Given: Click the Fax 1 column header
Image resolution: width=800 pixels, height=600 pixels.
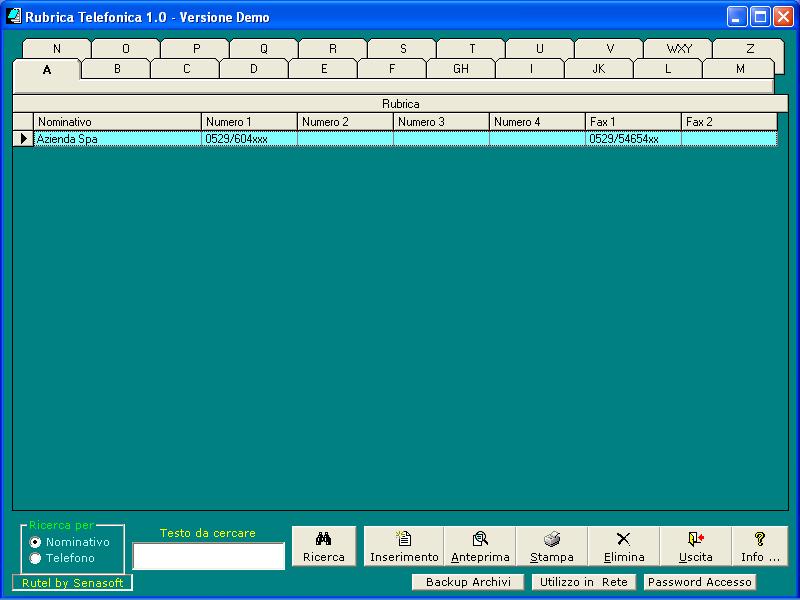Looking at the screenshot, I should pyautogui.click(x=633, y=122).
